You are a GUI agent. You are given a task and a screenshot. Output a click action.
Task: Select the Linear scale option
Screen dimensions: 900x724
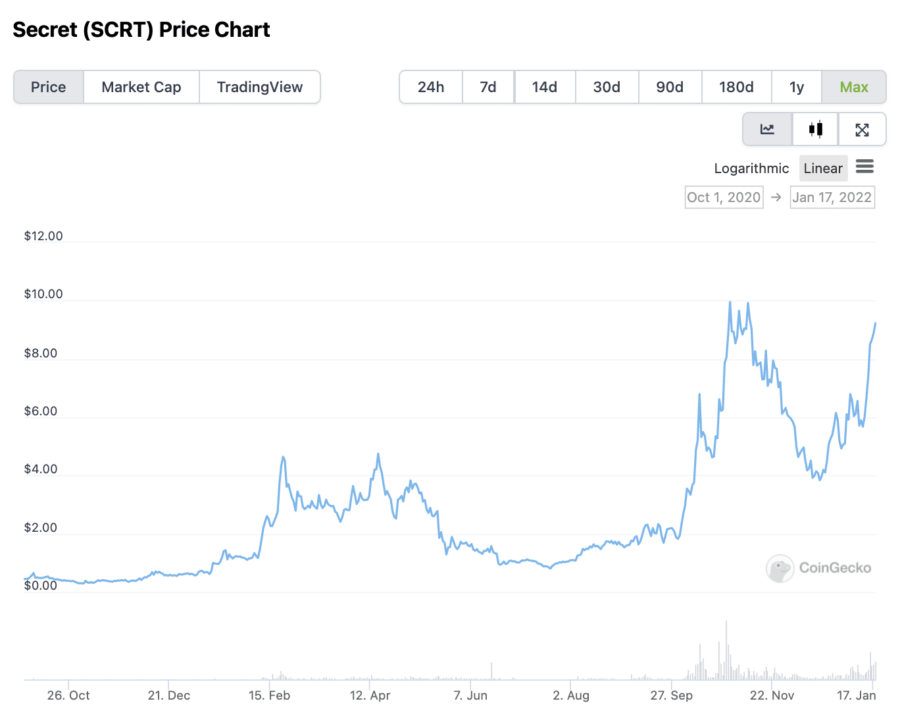(823, 168)
